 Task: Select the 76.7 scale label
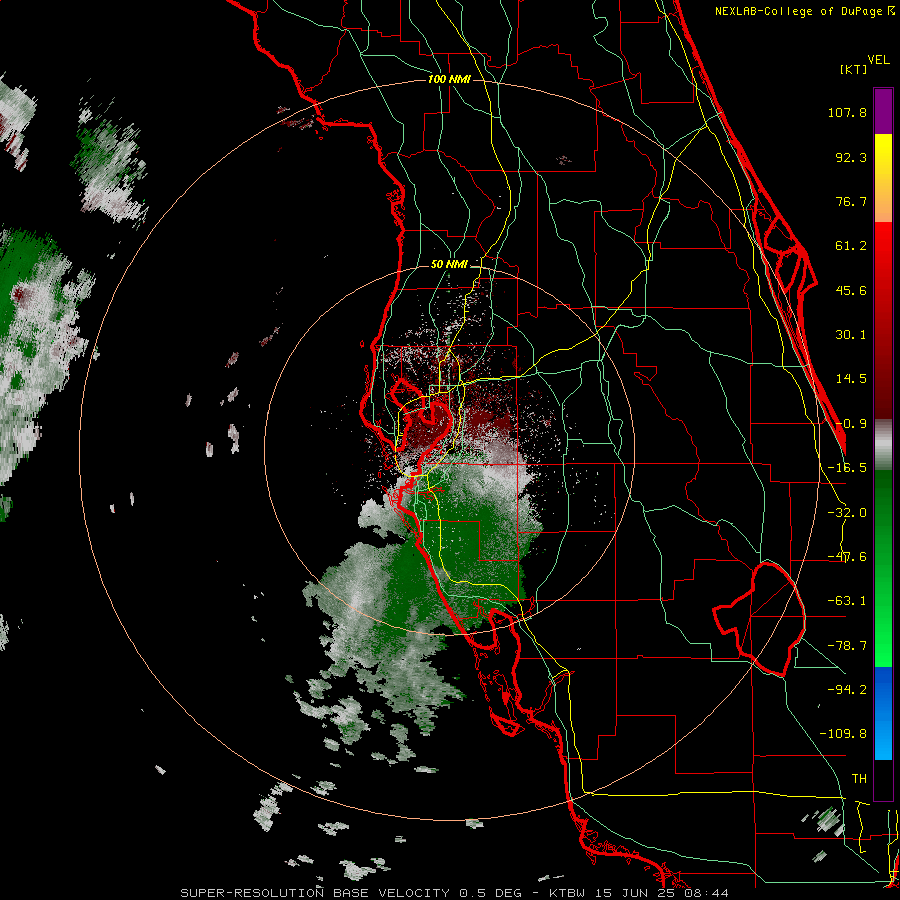coord(851,201)
